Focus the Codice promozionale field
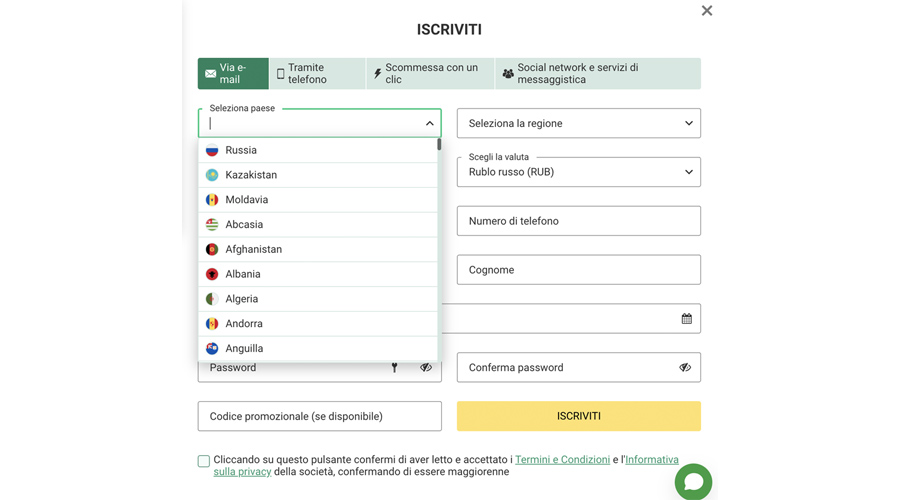The height and width of the screenshot is (500, 900). point(320,416)
